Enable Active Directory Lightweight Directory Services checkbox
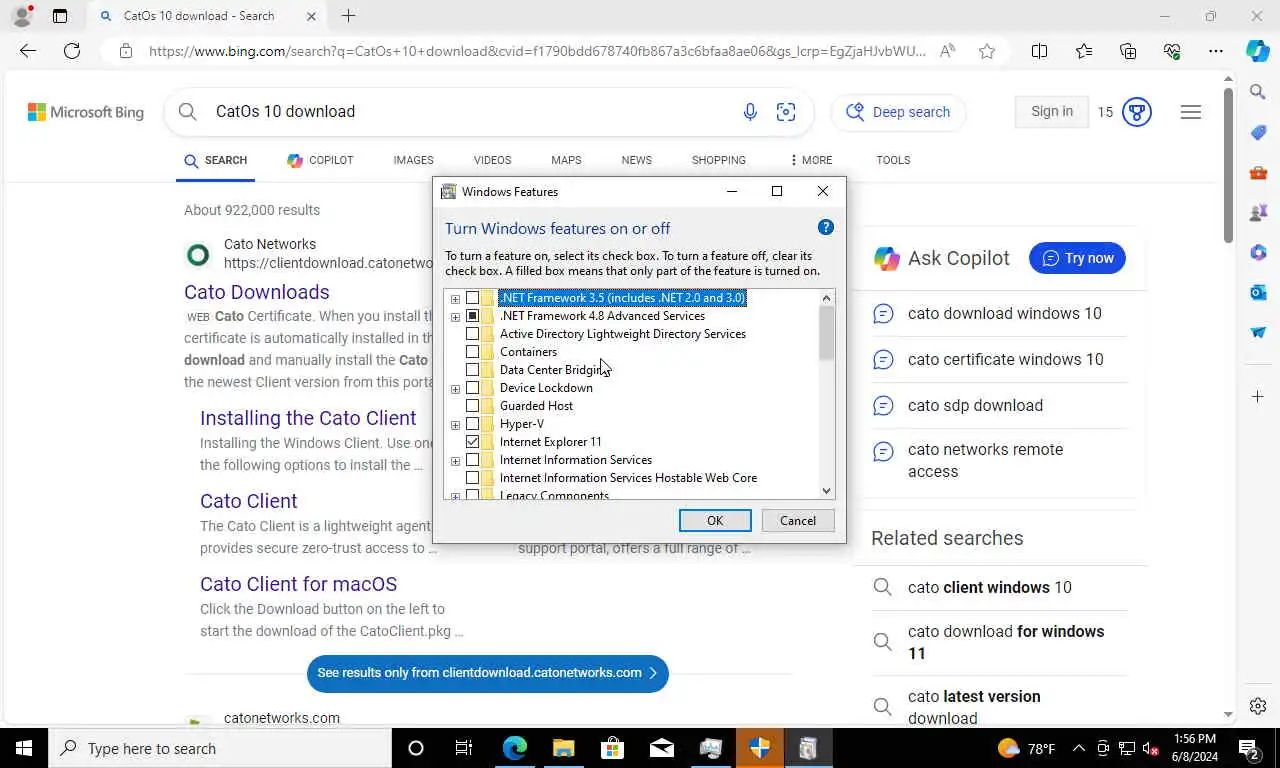 point(472,334)
